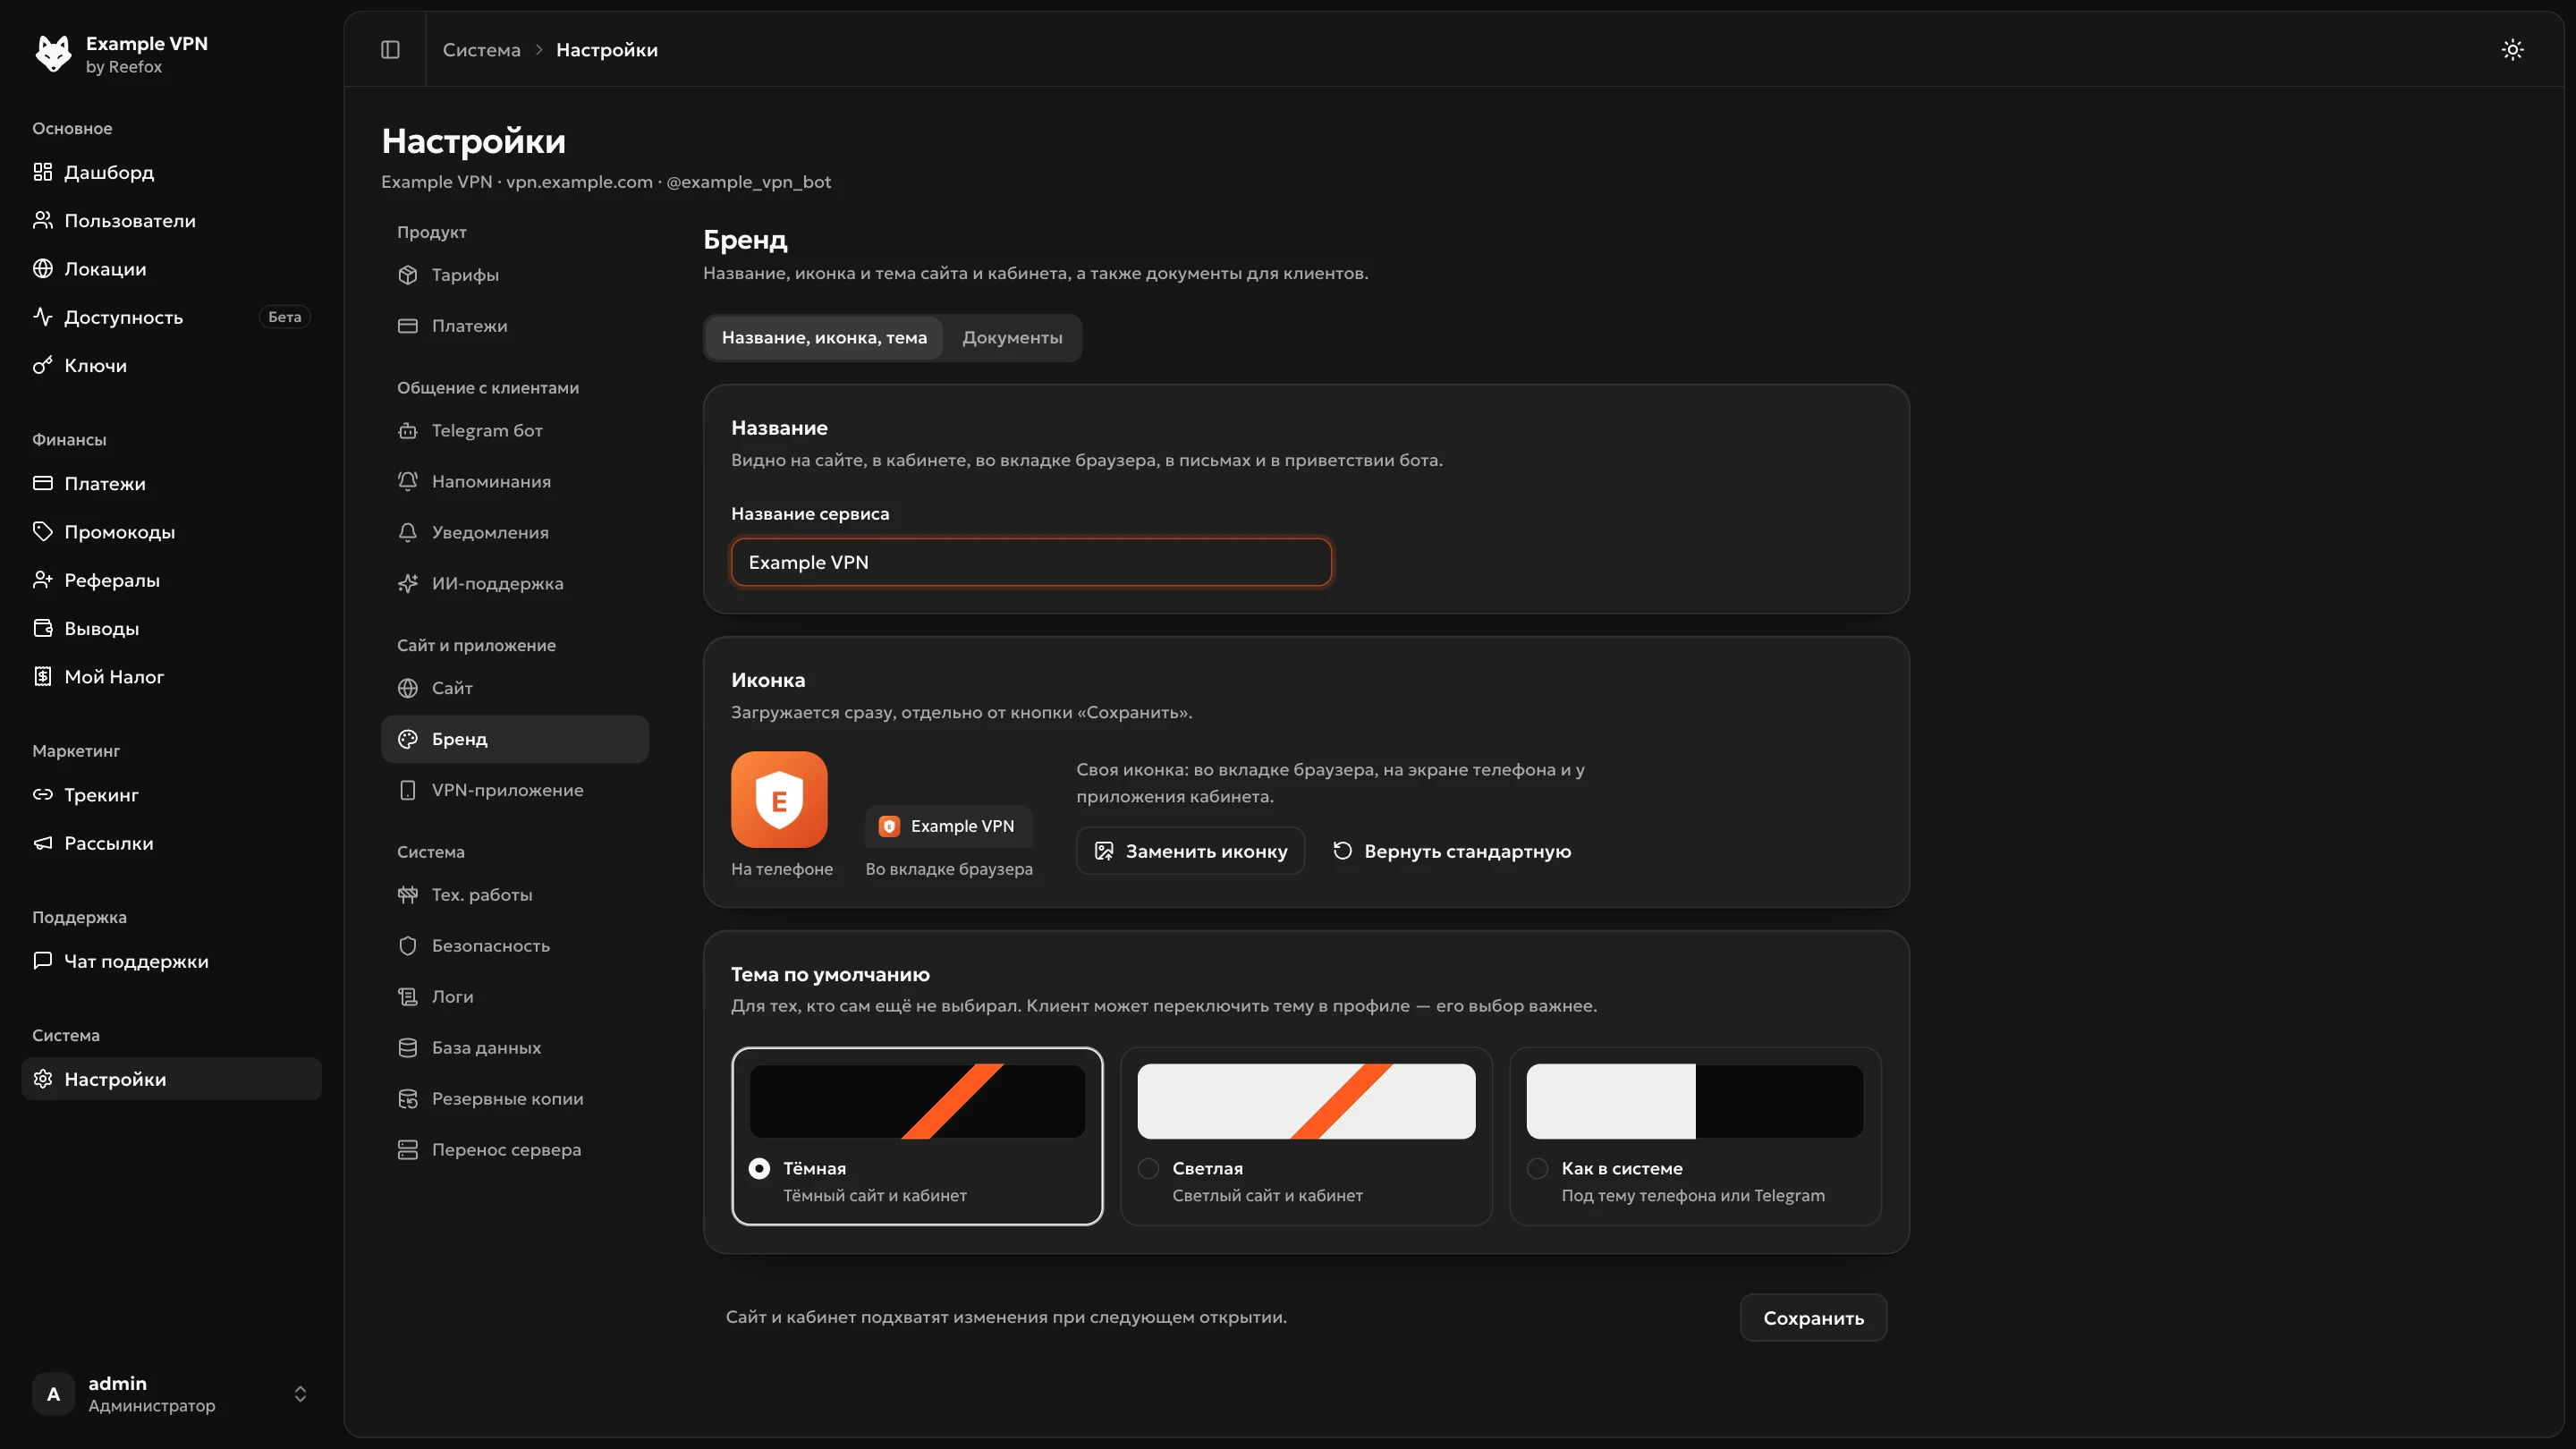The height and width of the screenshot is (1449, 2576).
Task: Open Dashboard via the Дашборд grid icon
Action: coord(42,172)
